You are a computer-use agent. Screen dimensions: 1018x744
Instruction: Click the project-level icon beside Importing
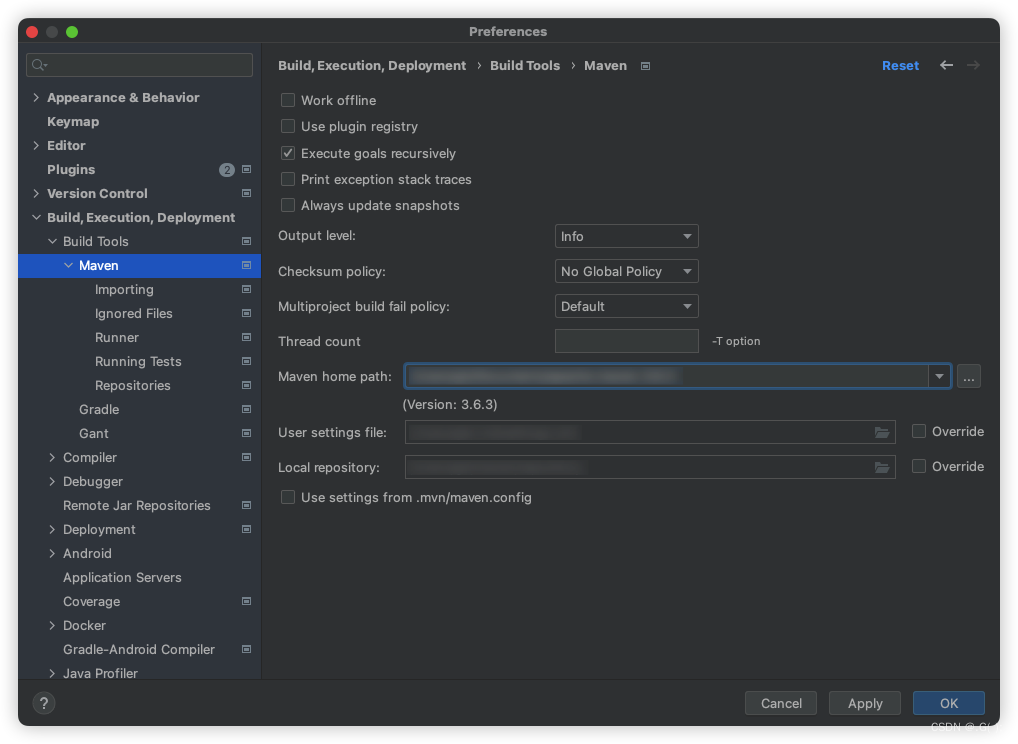coord(247,290)
